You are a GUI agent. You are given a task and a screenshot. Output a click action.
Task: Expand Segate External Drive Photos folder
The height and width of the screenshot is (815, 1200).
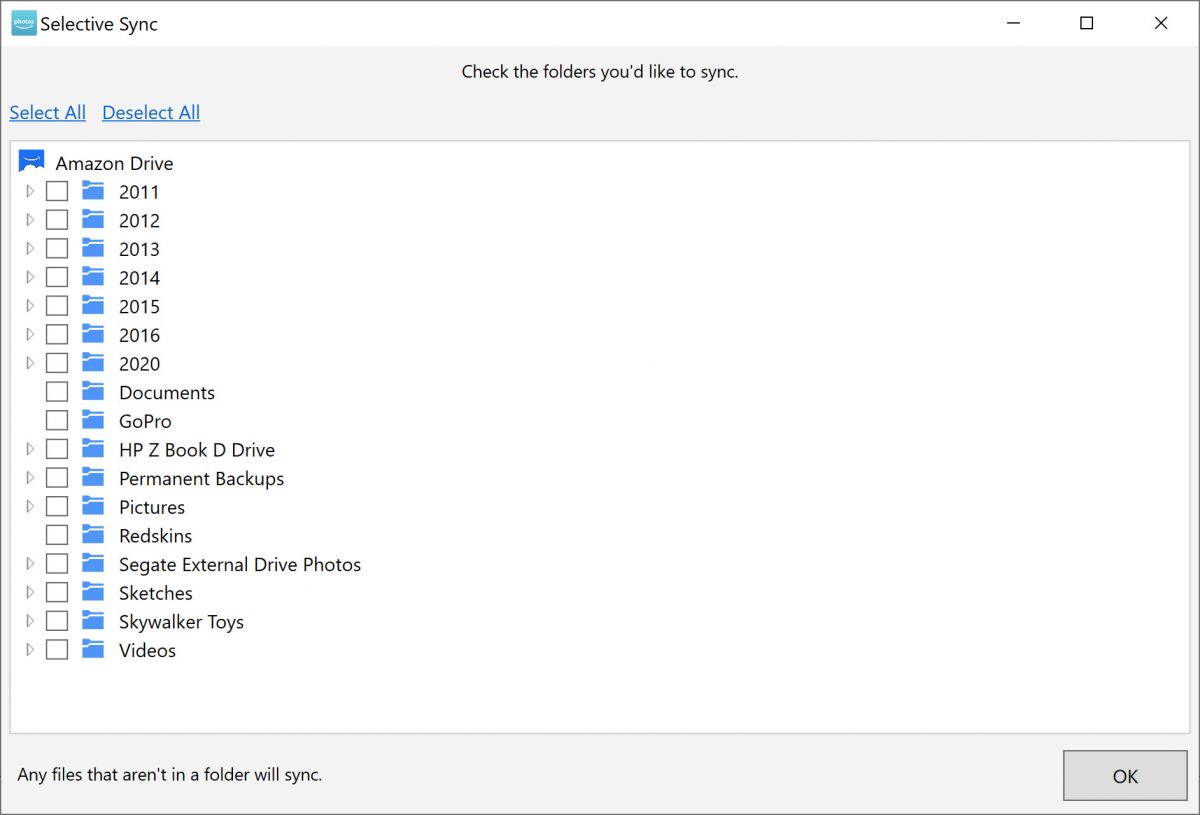tap(30, 564)
